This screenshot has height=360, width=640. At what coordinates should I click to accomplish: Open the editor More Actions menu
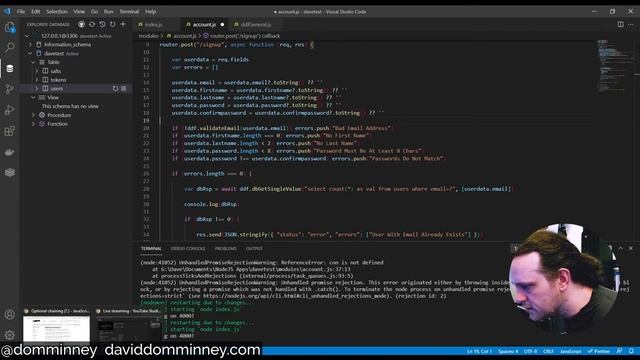631,24
